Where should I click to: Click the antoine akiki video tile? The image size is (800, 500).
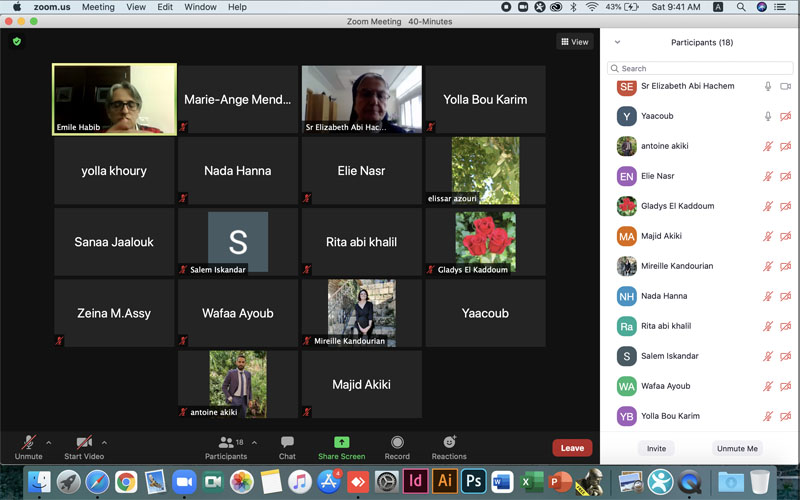238,384
